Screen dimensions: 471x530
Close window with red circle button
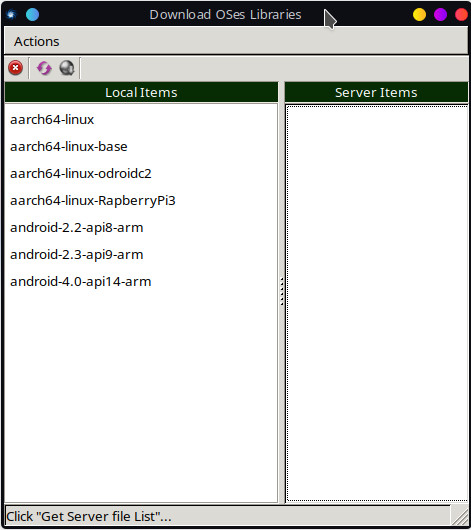pyautogui.click(x=461, y=15)
